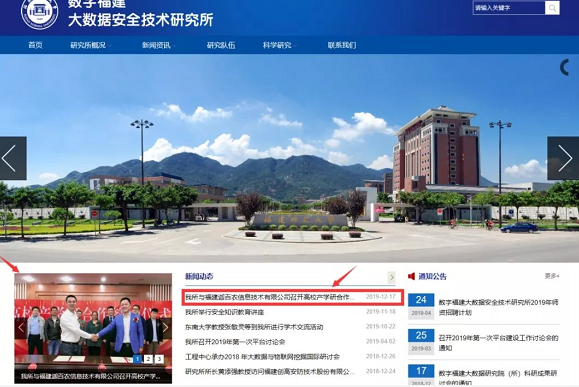Image resolution: width=579 pixels, height=387 pixels.
Task: Click the date 2018-12-26
Action: coord(381,356)
